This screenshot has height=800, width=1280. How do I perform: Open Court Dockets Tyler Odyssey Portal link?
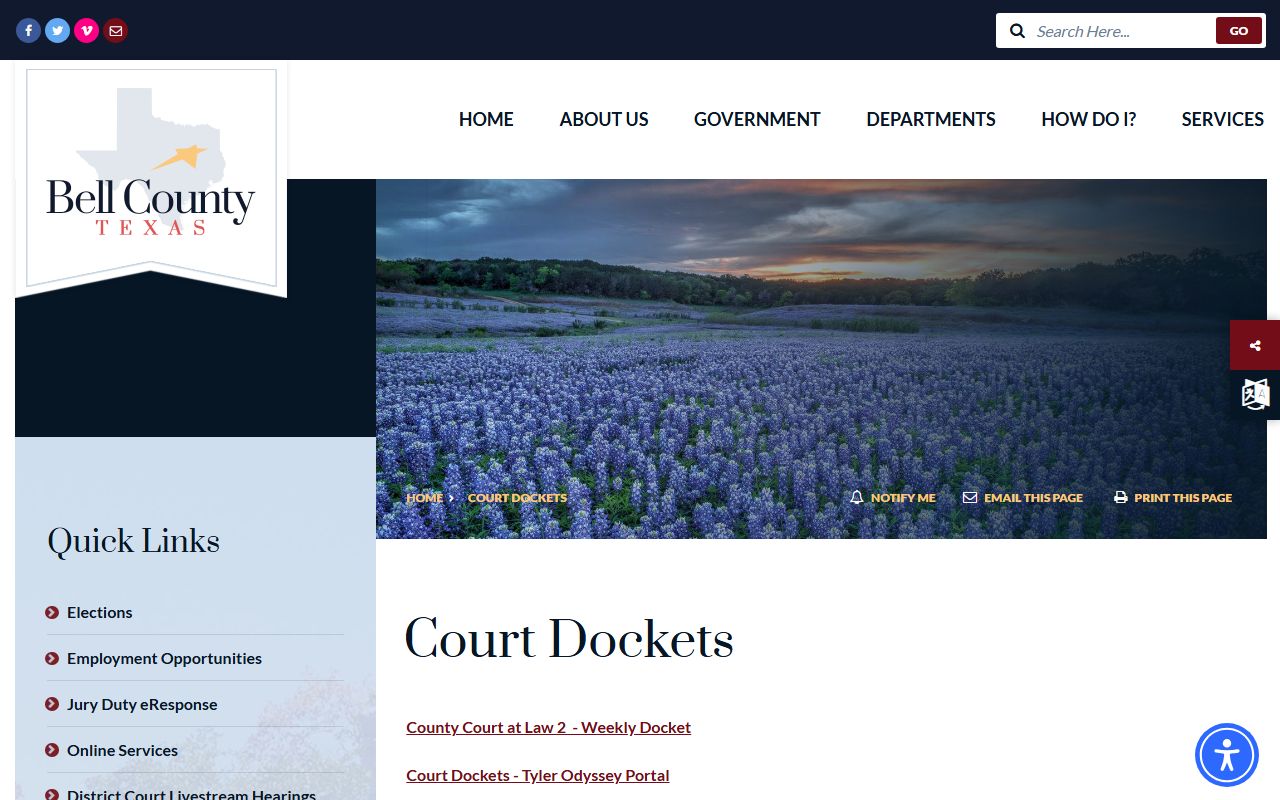537,775
